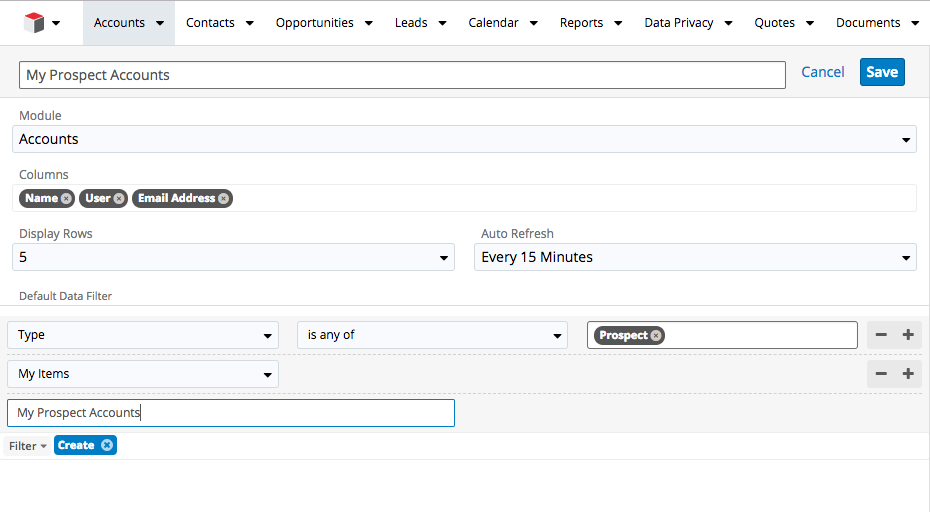Open the dropdown arrow beside the cube logo
930x512 pixels.
(x=56, y=23)
